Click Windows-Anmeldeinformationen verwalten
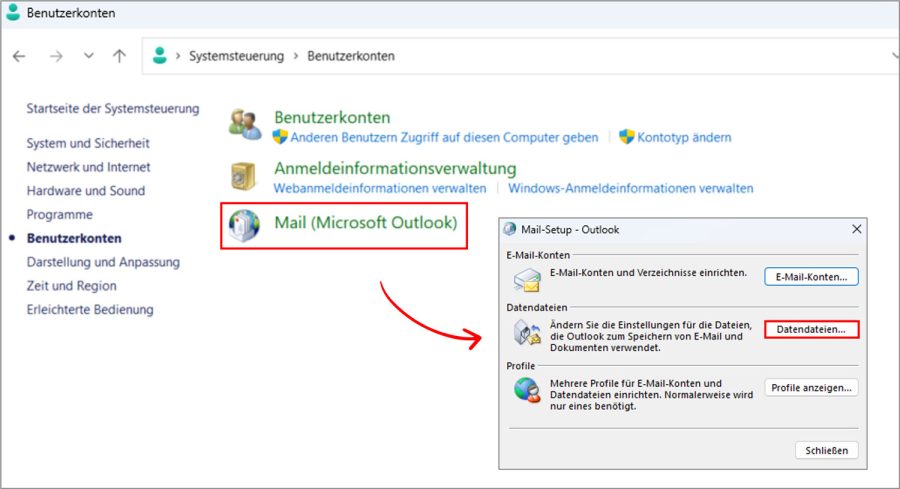 coord(631,188)
